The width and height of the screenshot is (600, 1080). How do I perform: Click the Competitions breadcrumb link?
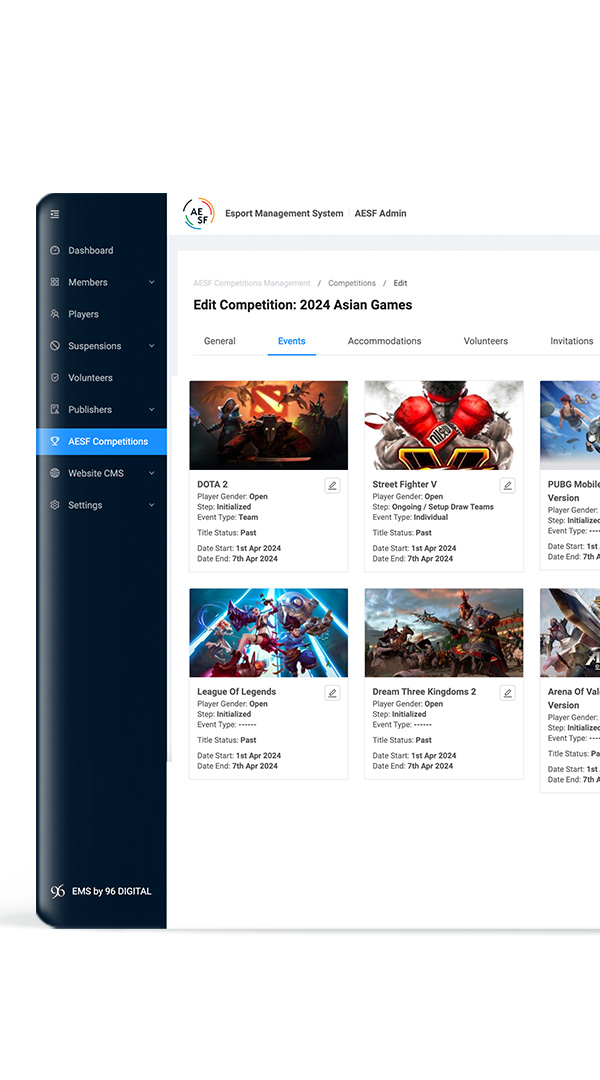tap(352, 283)
